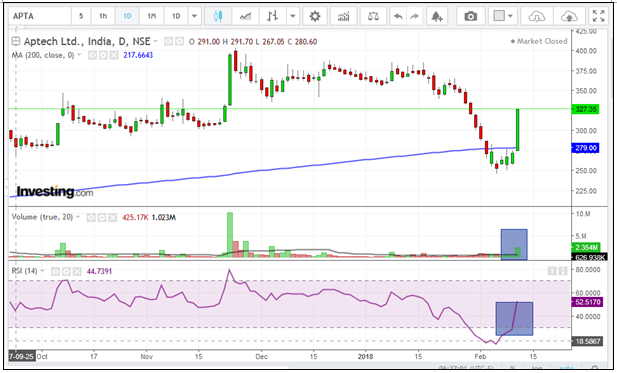Open the Volume indicator settings
The height and width of the screenshot is (373, 617).
click(x=102, y=217)
